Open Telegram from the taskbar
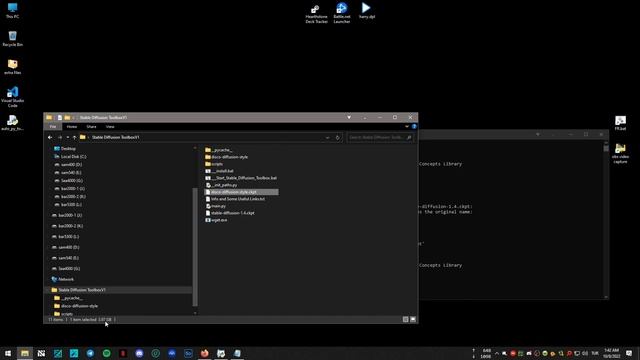The image size is (640, 360). (90, 353)
